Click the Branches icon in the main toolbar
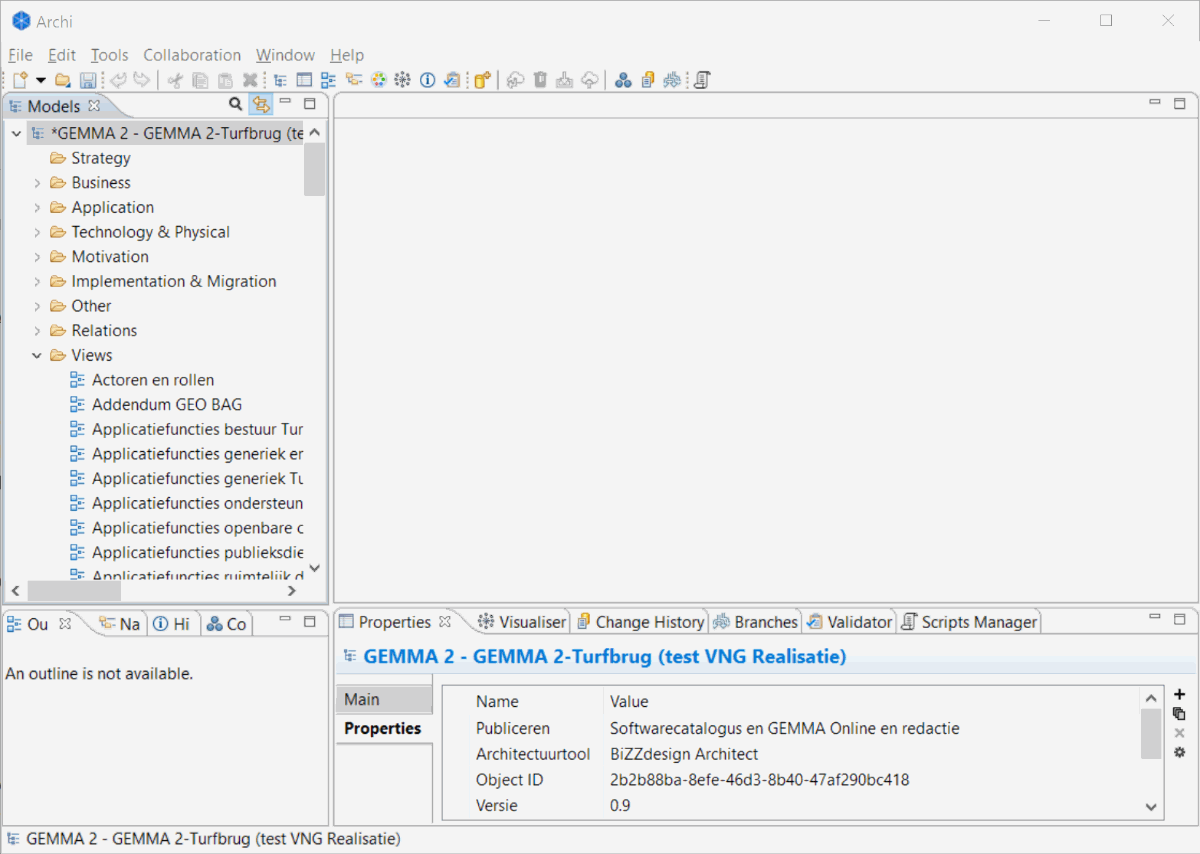 click(672, 80)
